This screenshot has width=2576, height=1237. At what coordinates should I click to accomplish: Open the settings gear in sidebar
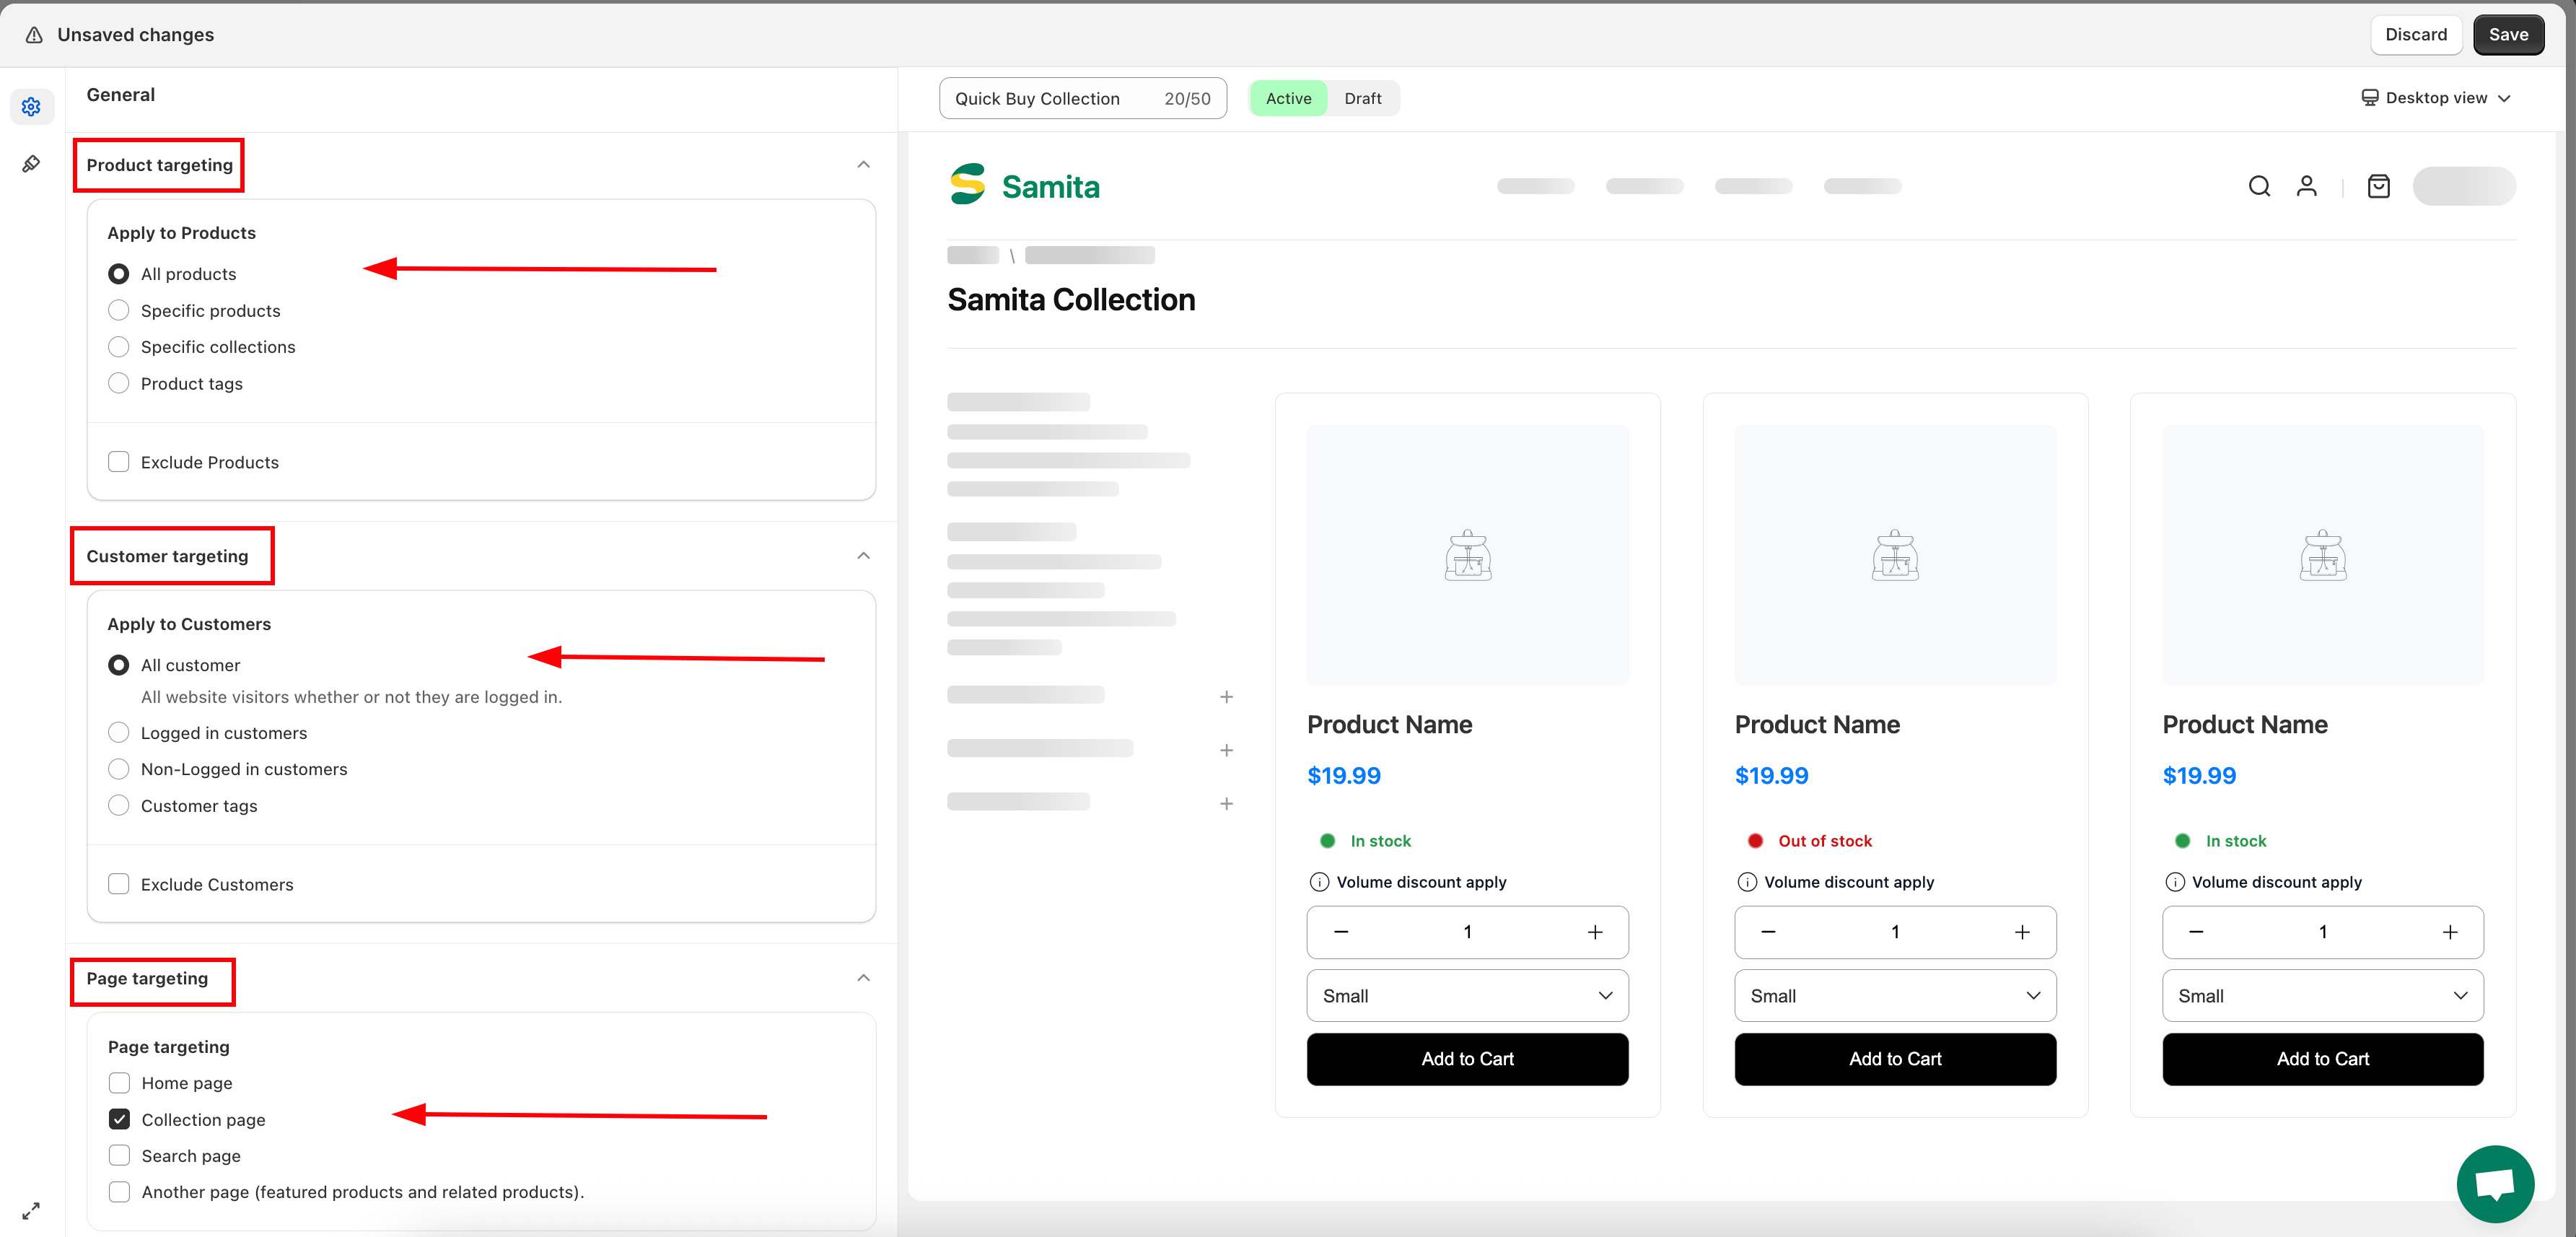click(31, 107)
